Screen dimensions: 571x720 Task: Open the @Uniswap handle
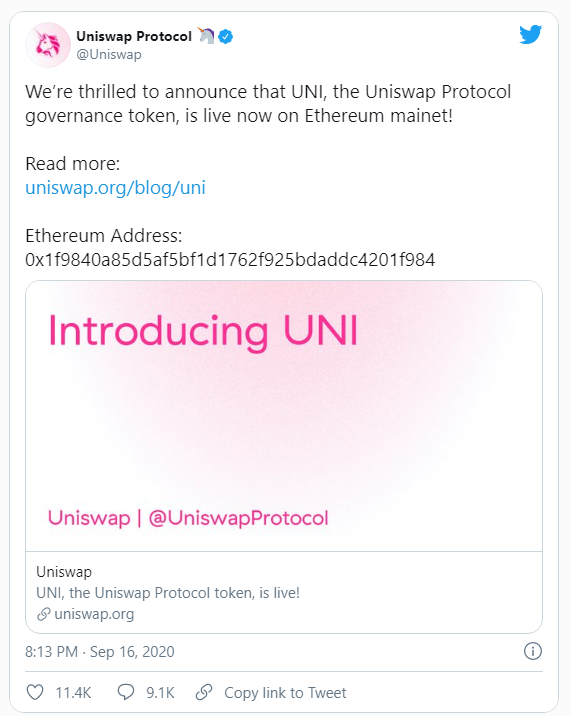pos(109,55)
